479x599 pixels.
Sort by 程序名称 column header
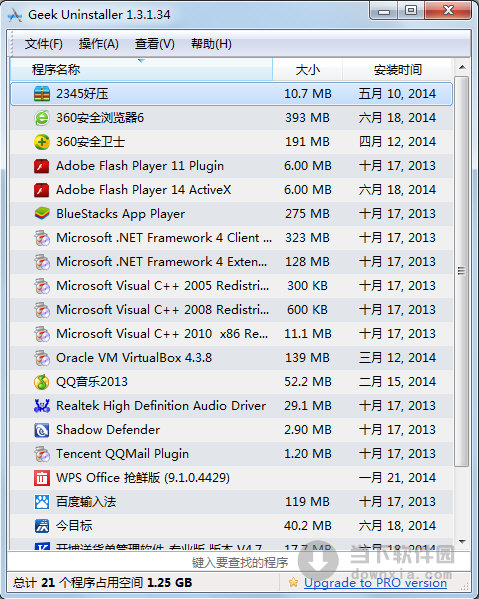tap(141, 70)
